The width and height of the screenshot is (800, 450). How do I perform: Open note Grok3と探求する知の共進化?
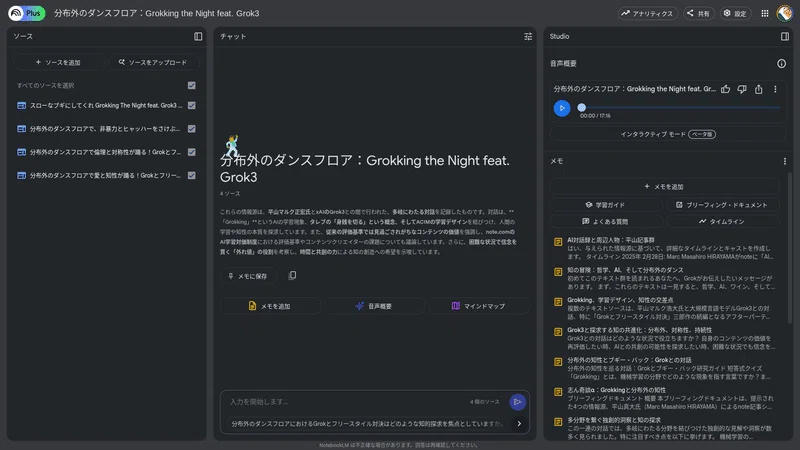point(664,338)
